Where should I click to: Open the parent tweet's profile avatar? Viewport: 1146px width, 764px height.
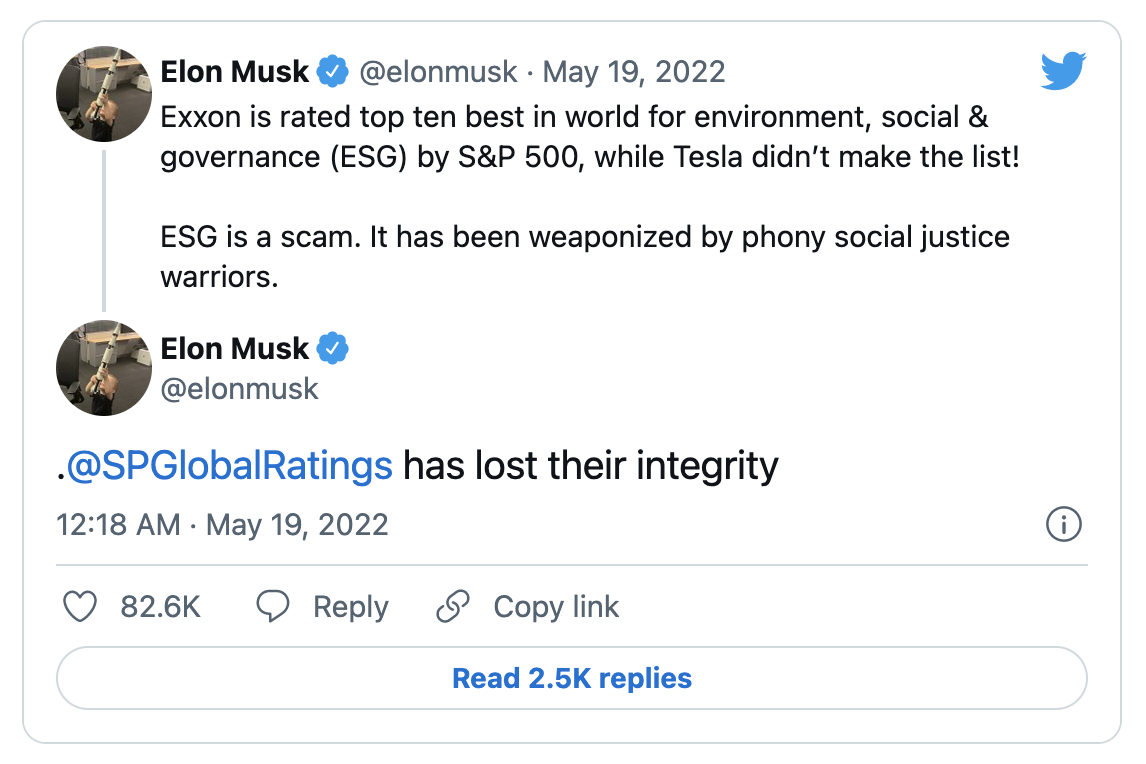click(103, 93)
